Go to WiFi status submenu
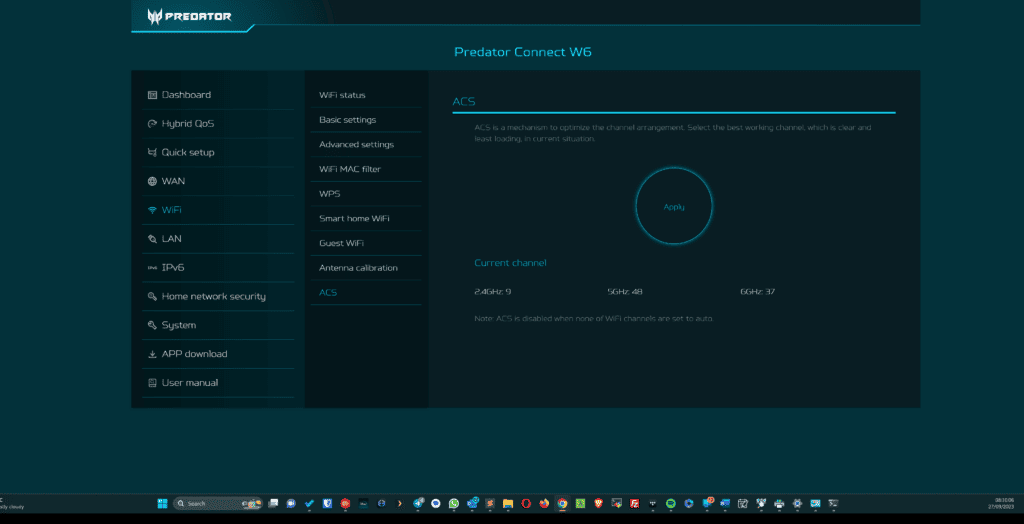The image size is (1024, 524). pyautogui.click(x=342, y=95)
